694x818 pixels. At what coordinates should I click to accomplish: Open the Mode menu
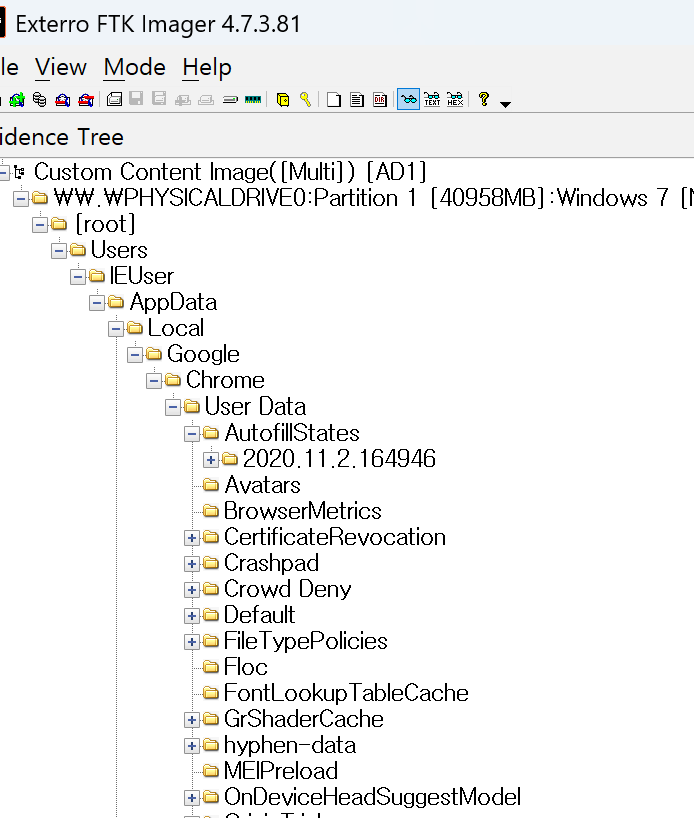(135, 67)
